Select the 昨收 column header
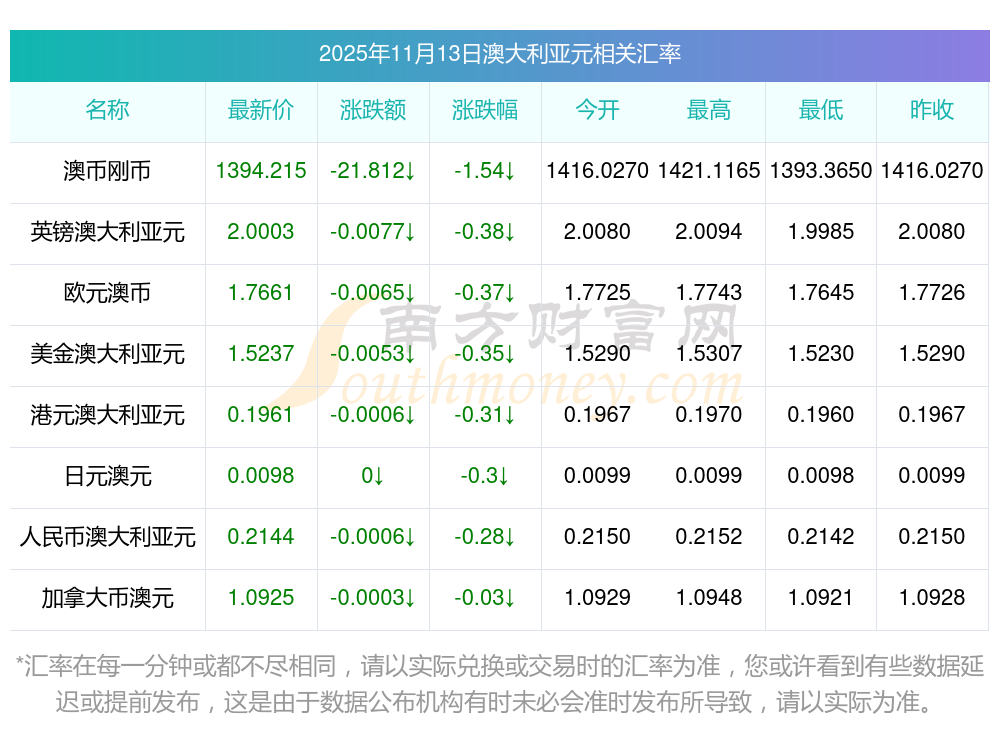The width and height of the screenshot is (1000, 733). [x=932, y=110]
